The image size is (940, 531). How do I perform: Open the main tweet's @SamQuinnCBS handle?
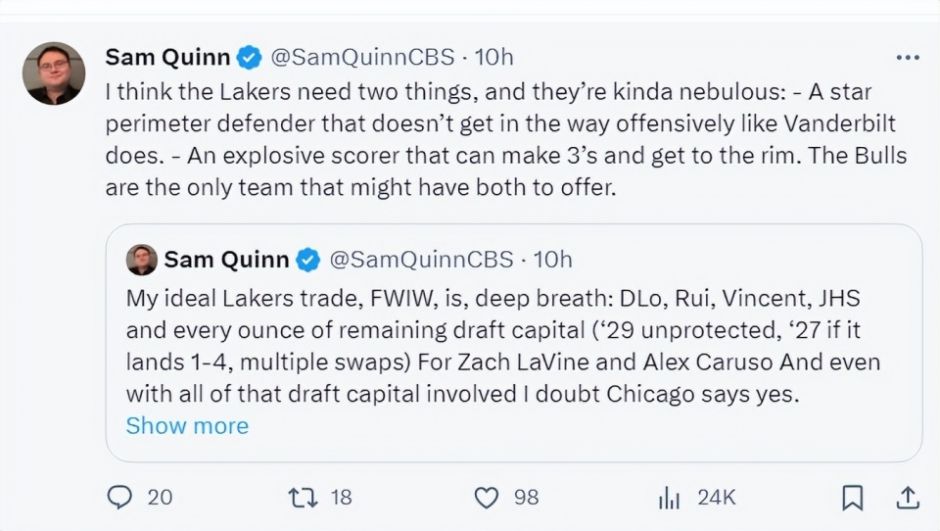click(362, 57)
